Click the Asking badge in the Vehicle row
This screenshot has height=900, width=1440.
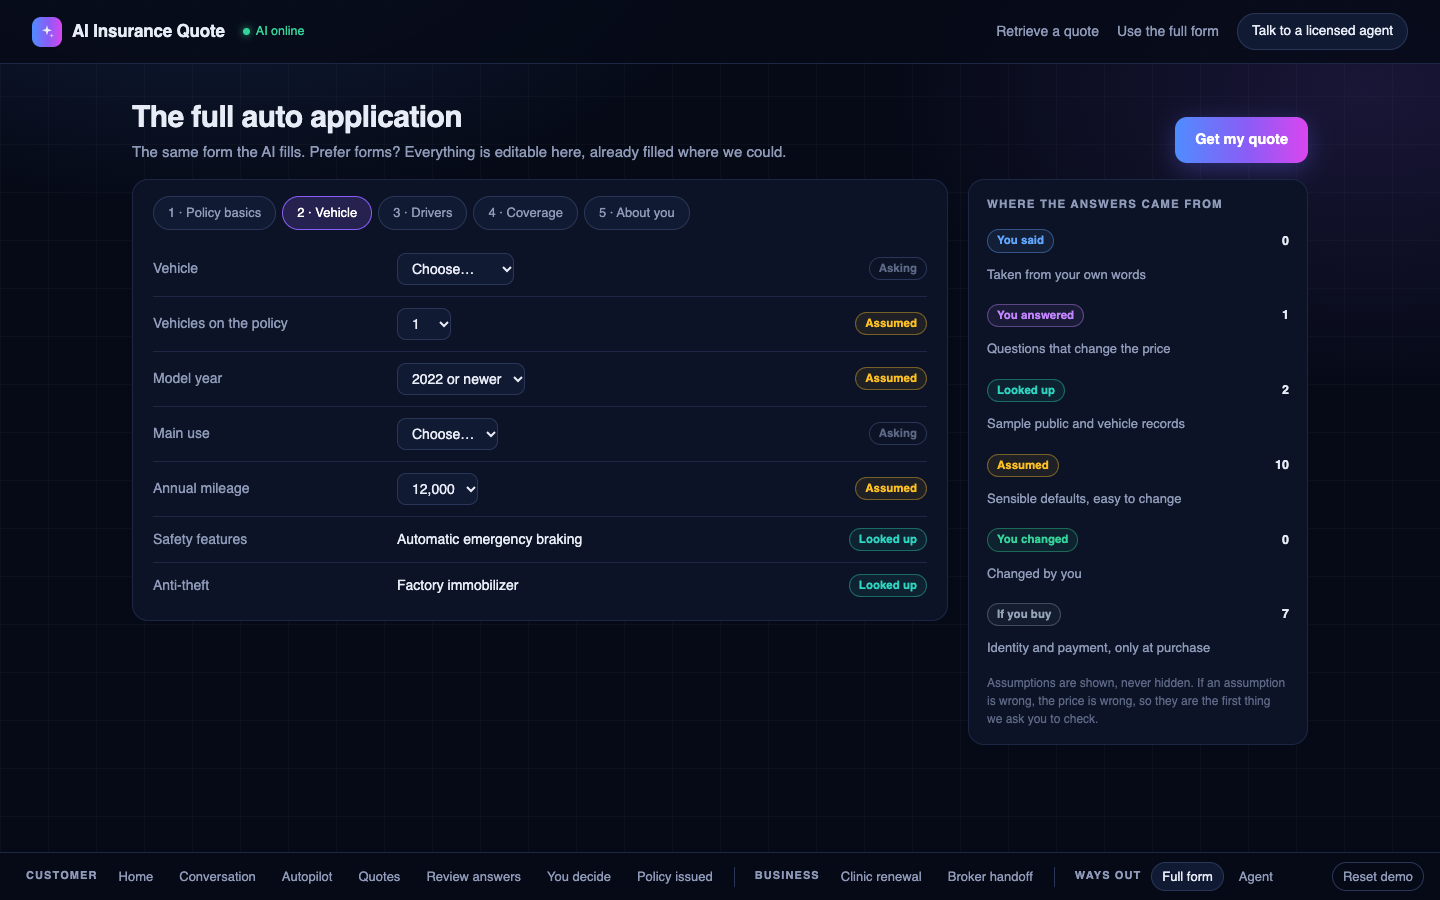click(897, 268)
